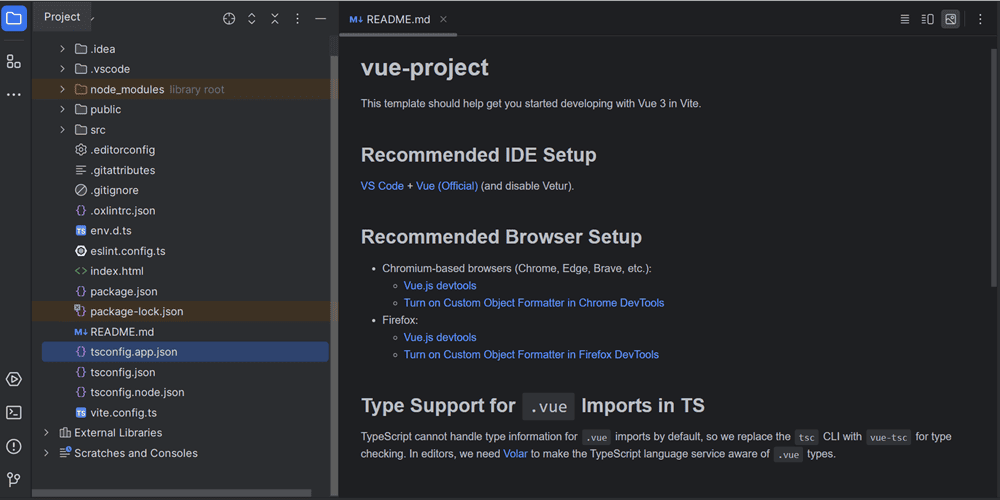Open the Services tool window icon
The height and width of the screenshot is (500, 1000).
point(14,379)
